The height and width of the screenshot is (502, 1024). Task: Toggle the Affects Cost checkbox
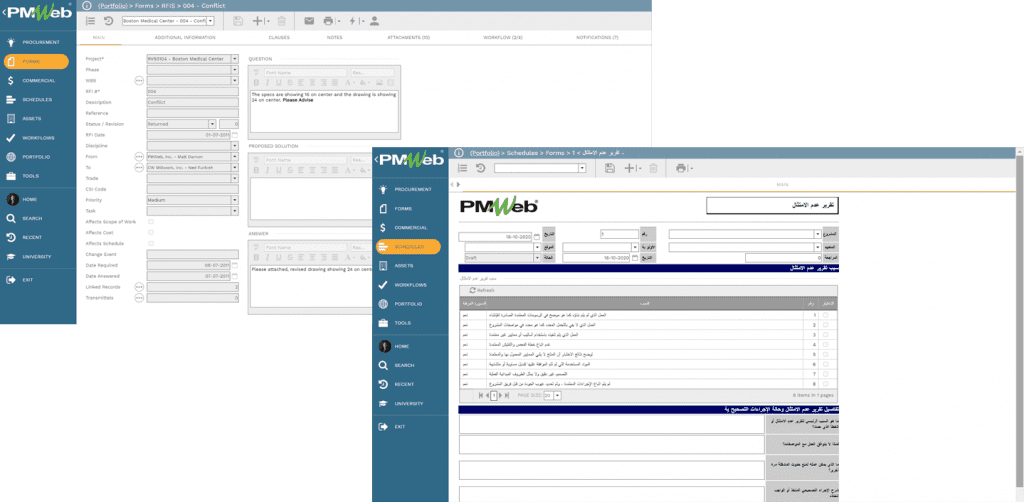152,232
